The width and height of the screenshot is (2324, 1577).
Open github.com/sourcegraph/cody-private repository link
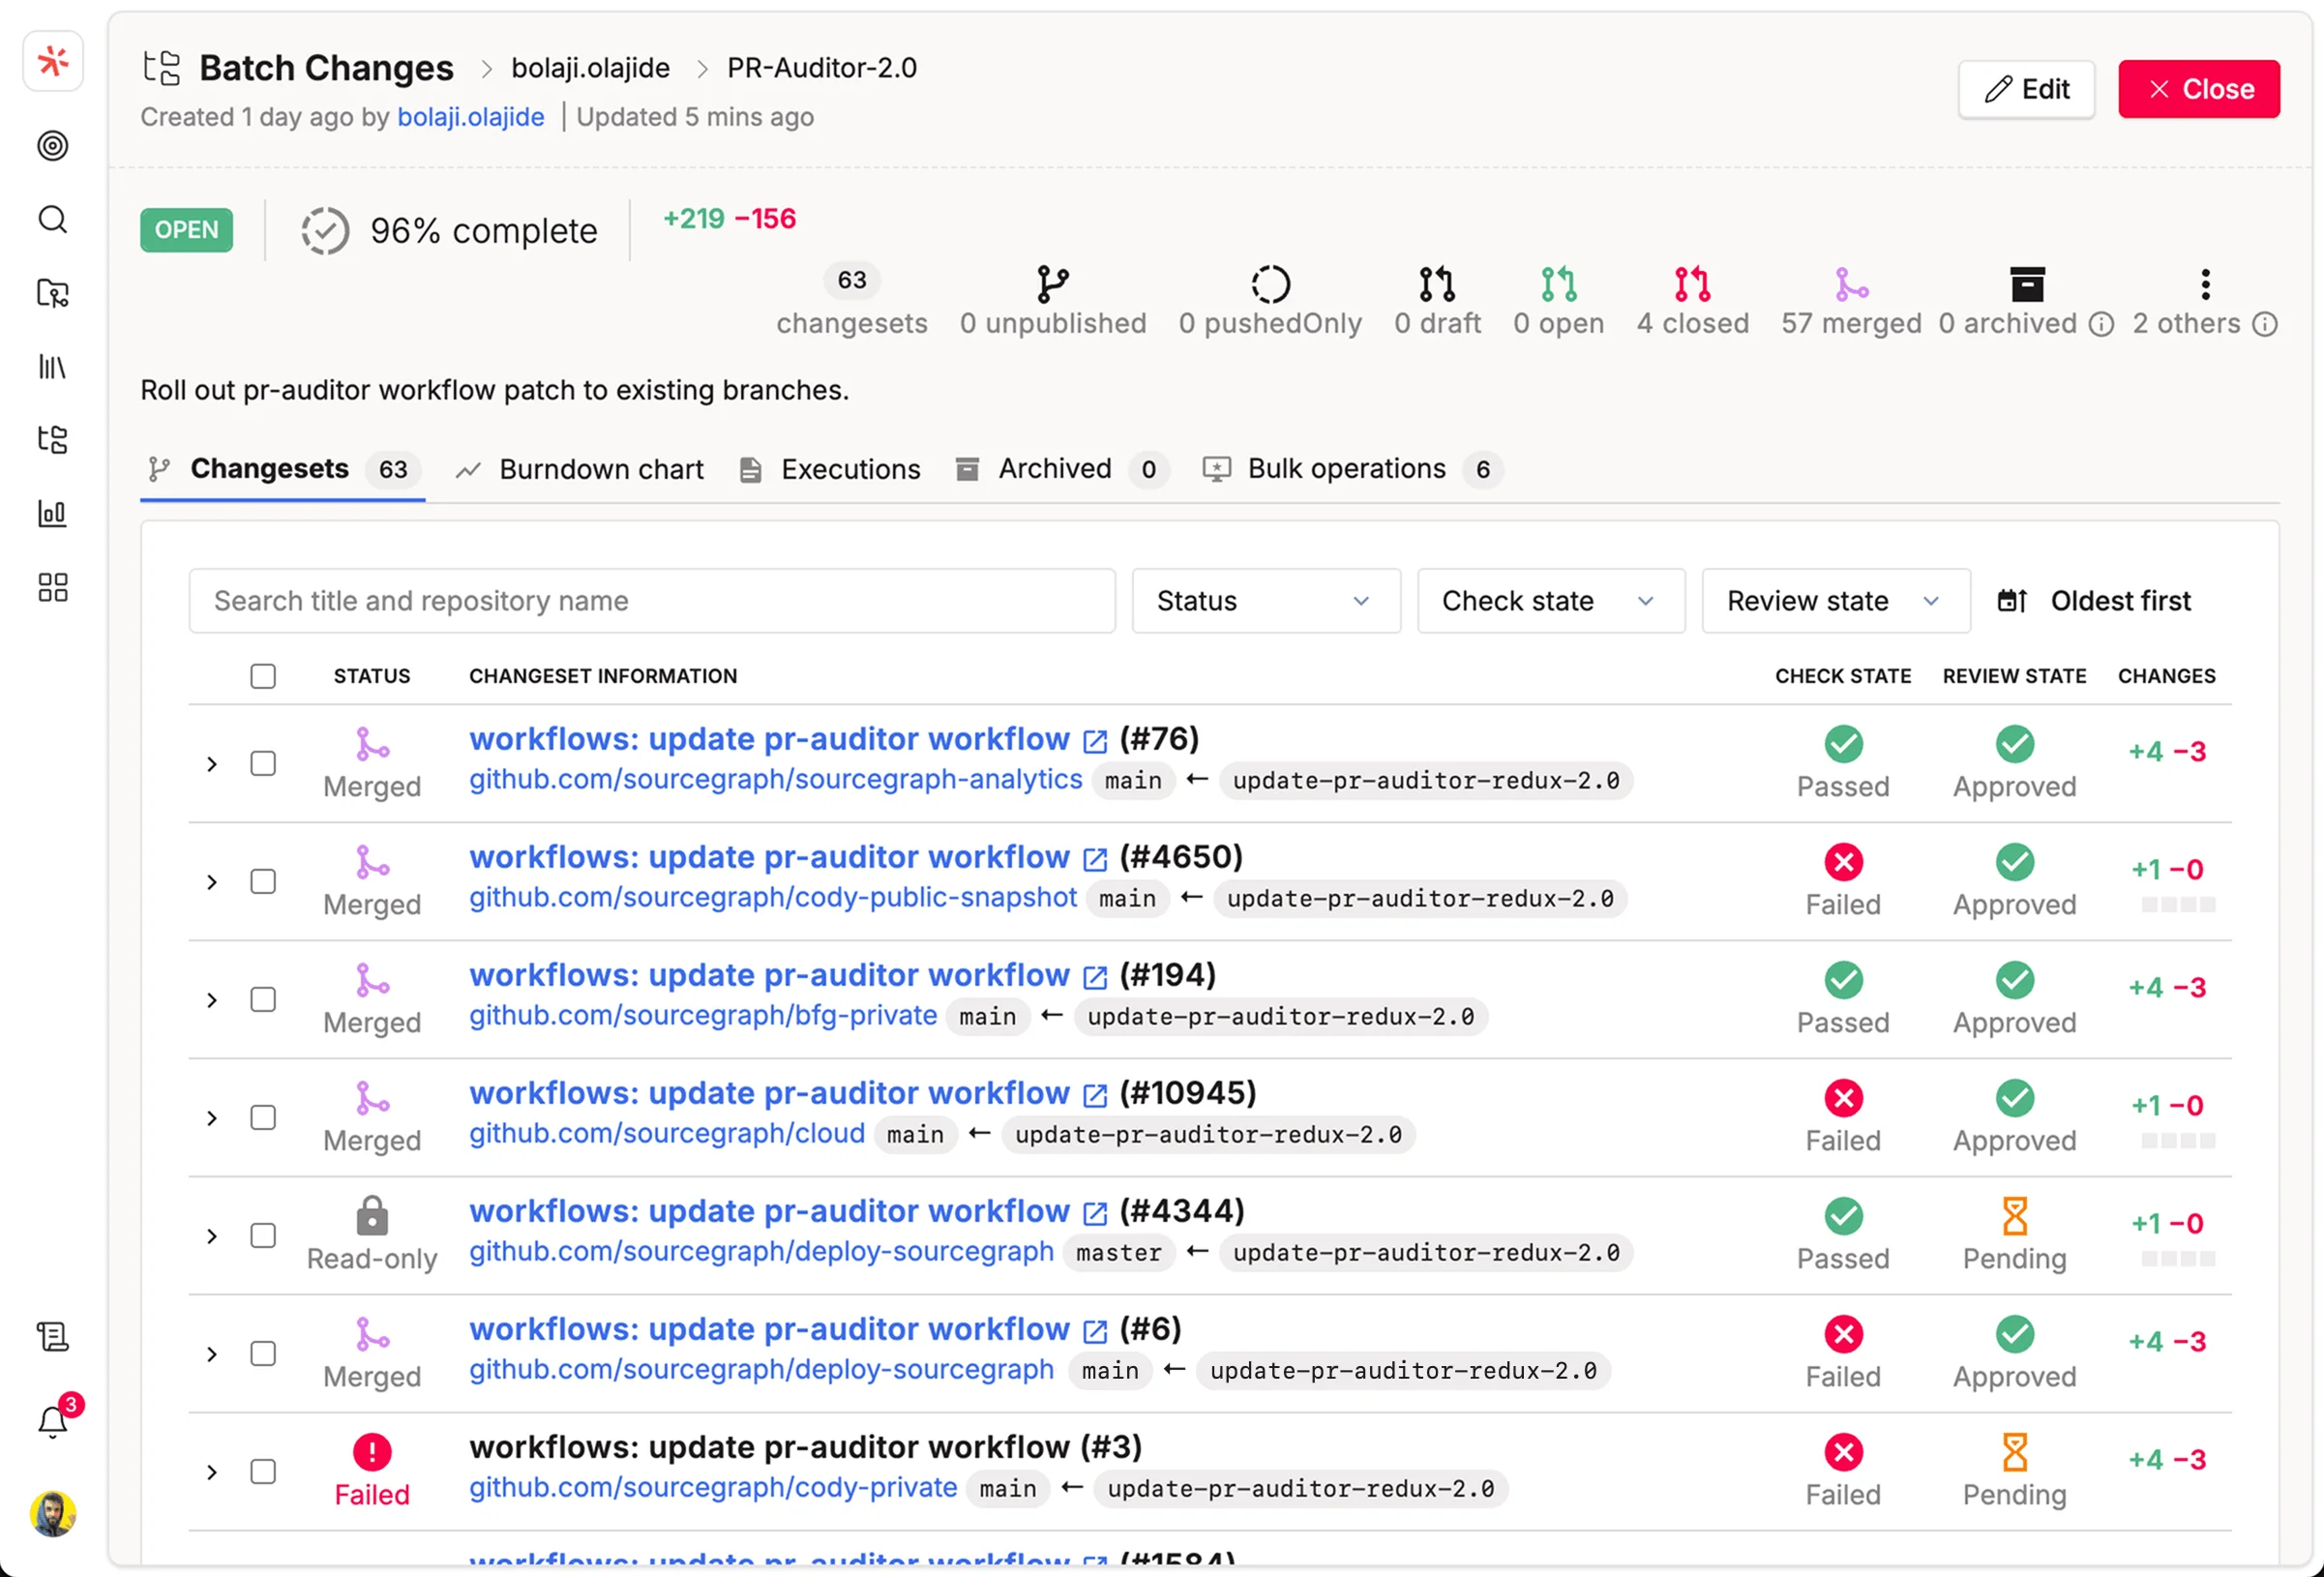(x=713, y=1488)
